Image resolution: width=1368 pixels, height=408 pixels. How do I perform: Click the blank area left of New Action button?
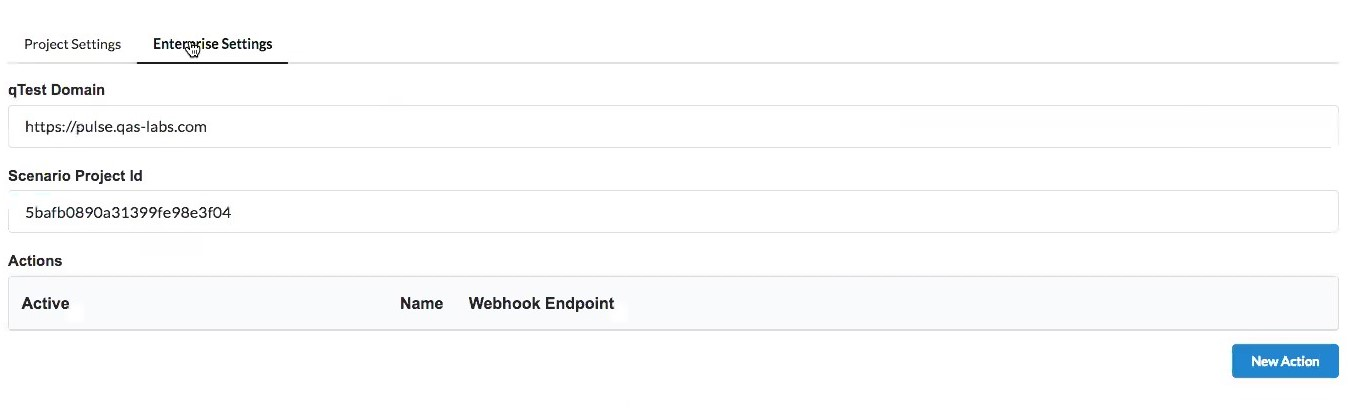click(900, 361)
